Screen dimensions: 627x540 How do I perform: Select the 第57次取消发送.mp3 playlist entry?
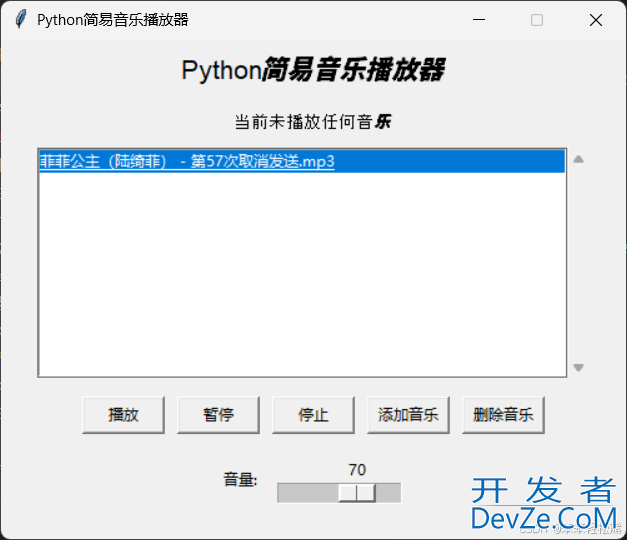click(x=302, y=161)
